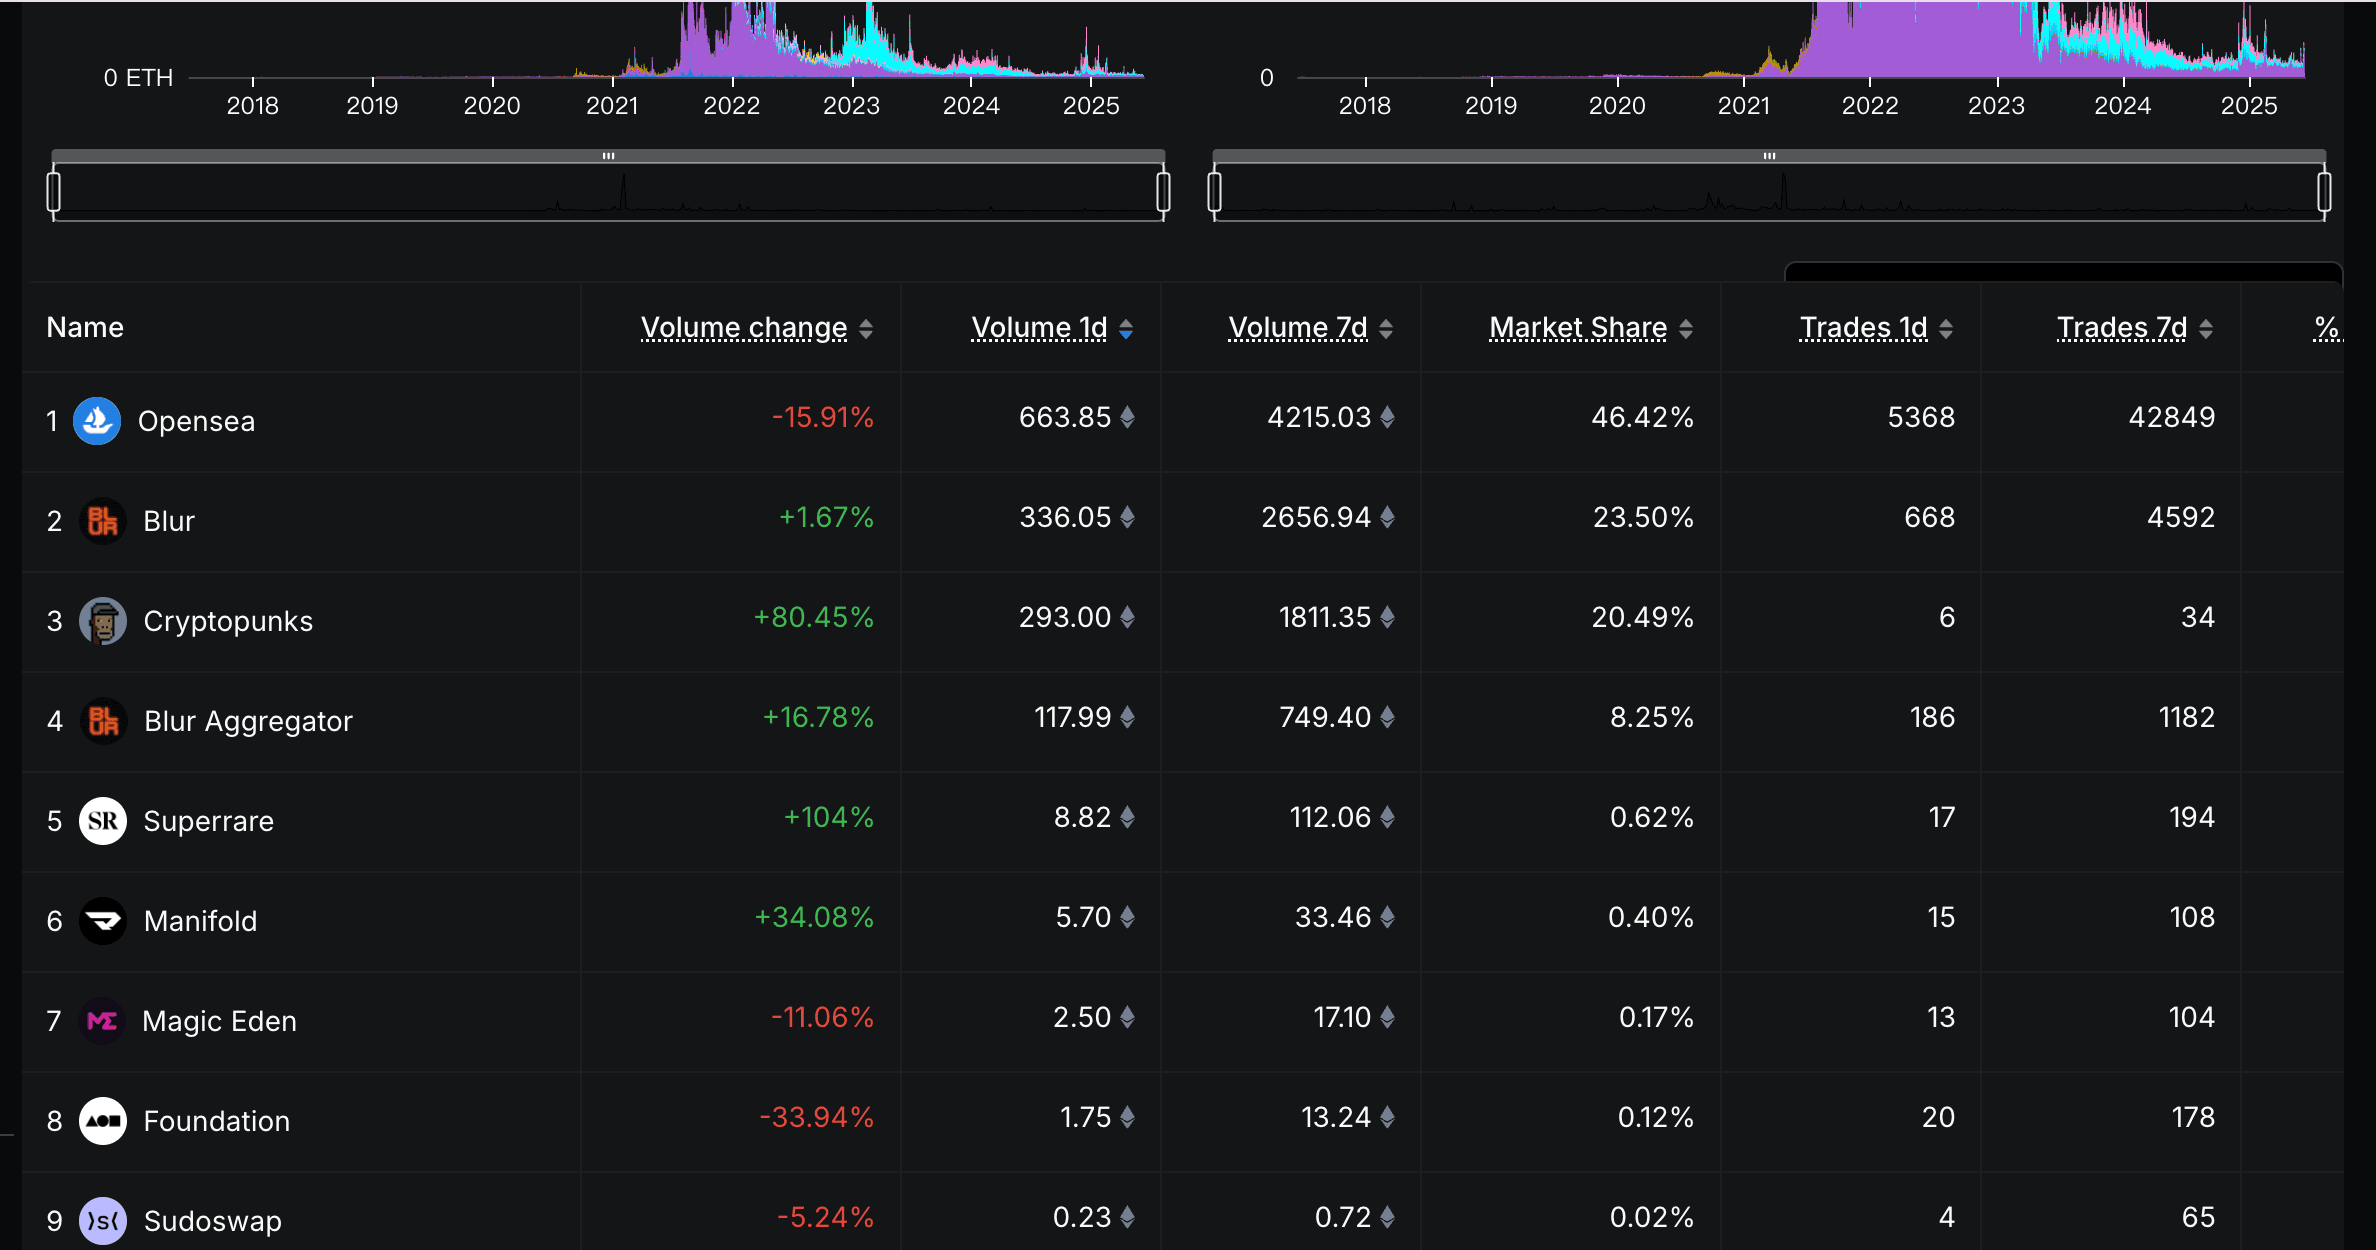Click the Superrare SR icon
Image resolution: width=2376 pixels, height=1250 pixels.
(x=103, y=820)
